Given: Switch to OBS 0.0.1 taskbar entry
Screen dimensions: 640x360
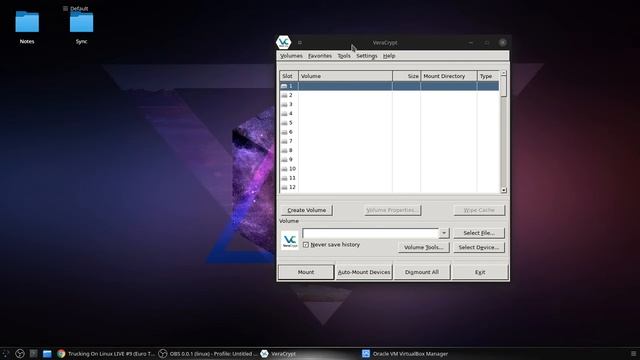Looking at the screenshot, I should pos(208,354).
